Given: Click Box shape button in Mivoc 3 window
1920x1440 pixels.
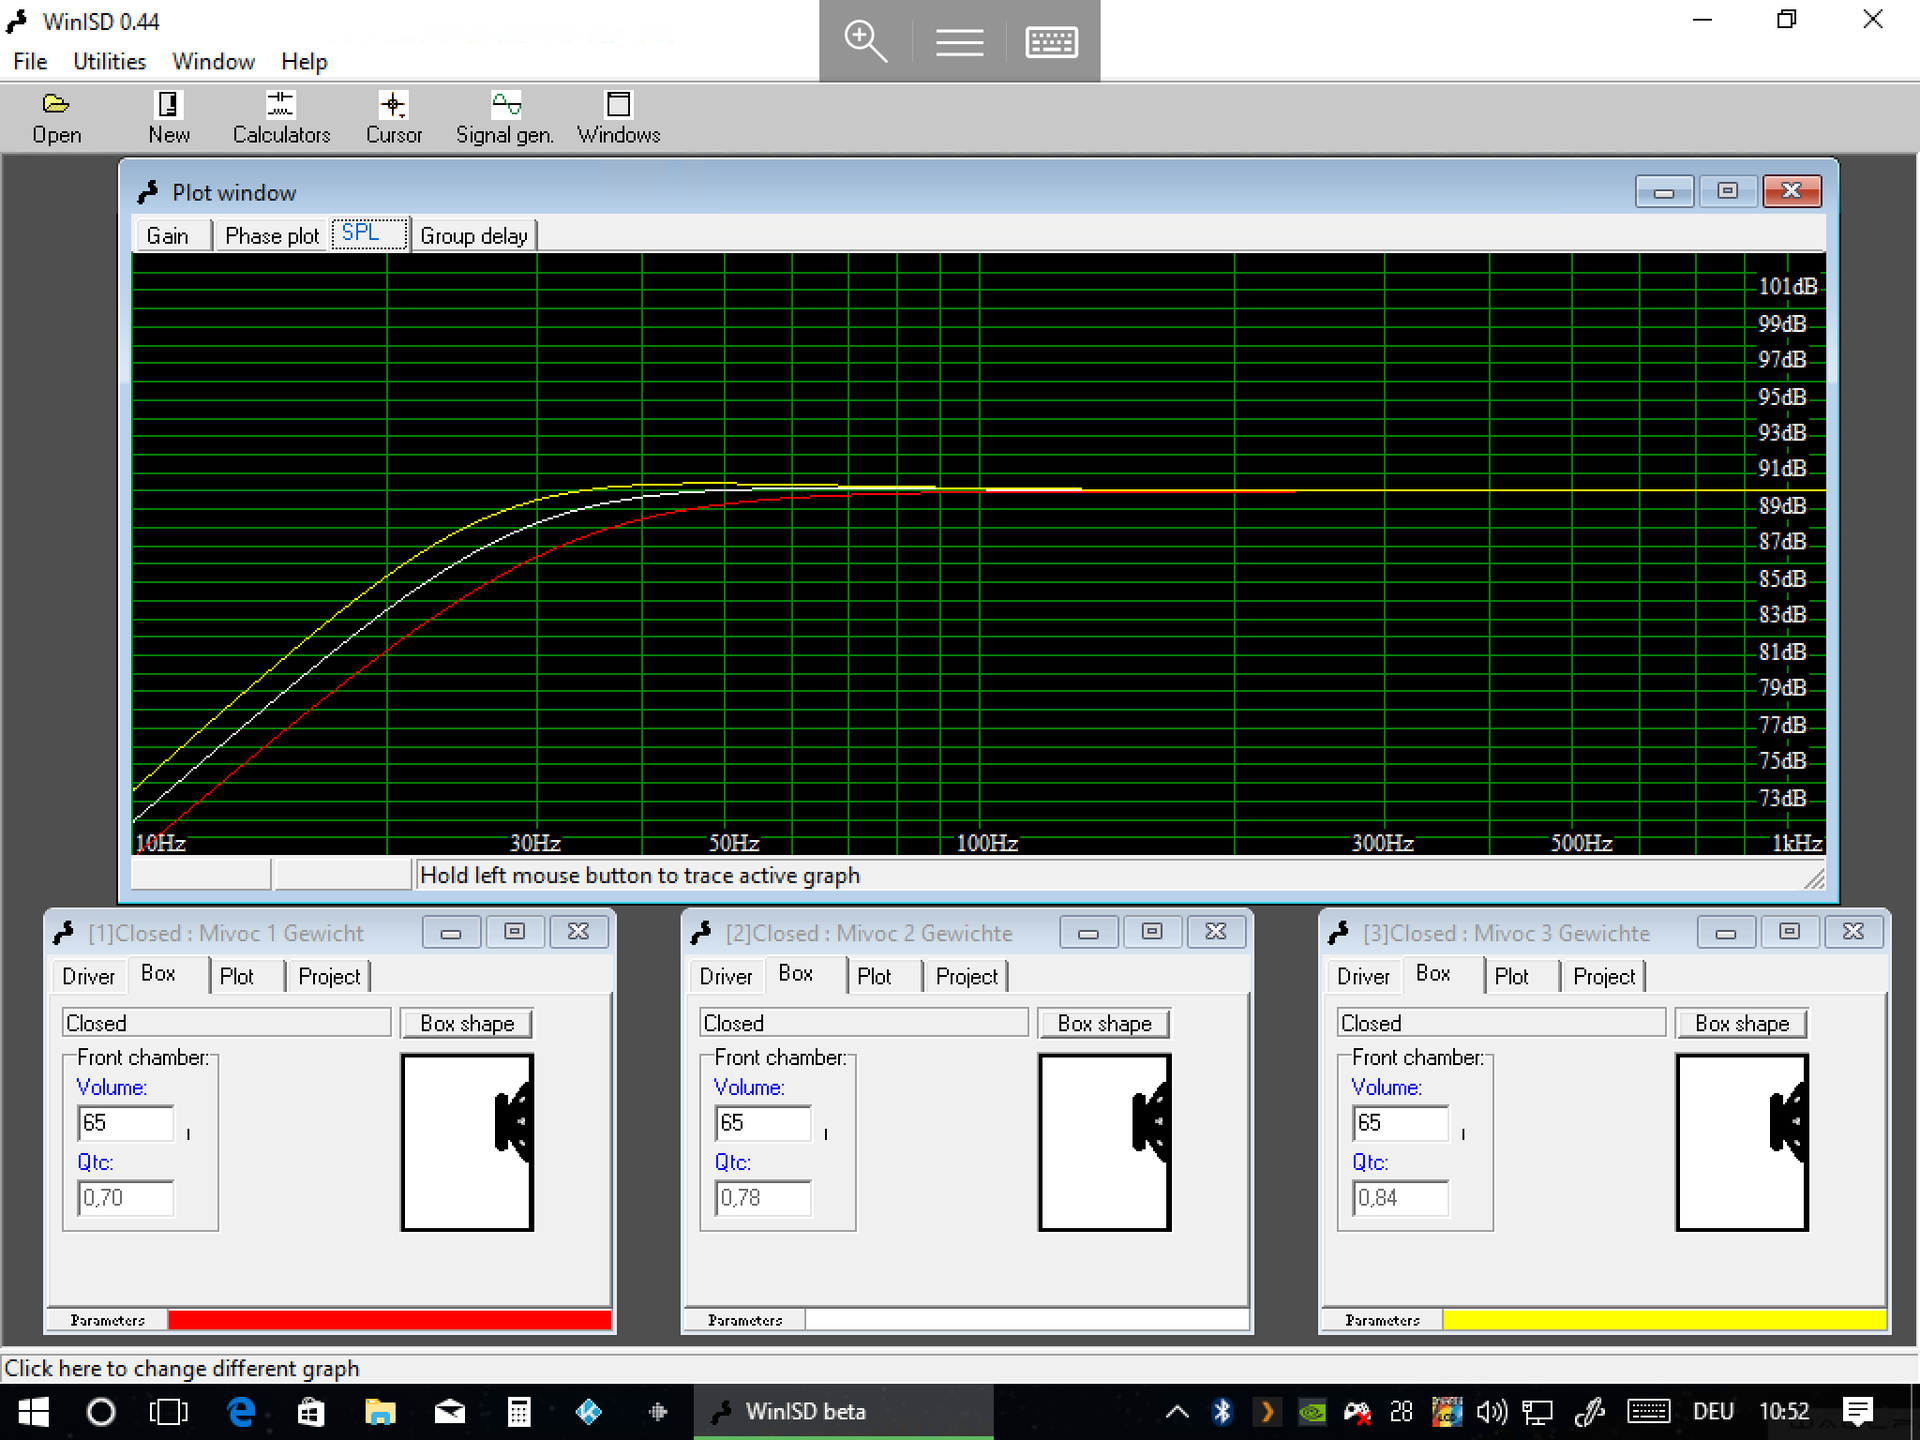Looking at the screenshot, I should [x=1741, y=1023].
